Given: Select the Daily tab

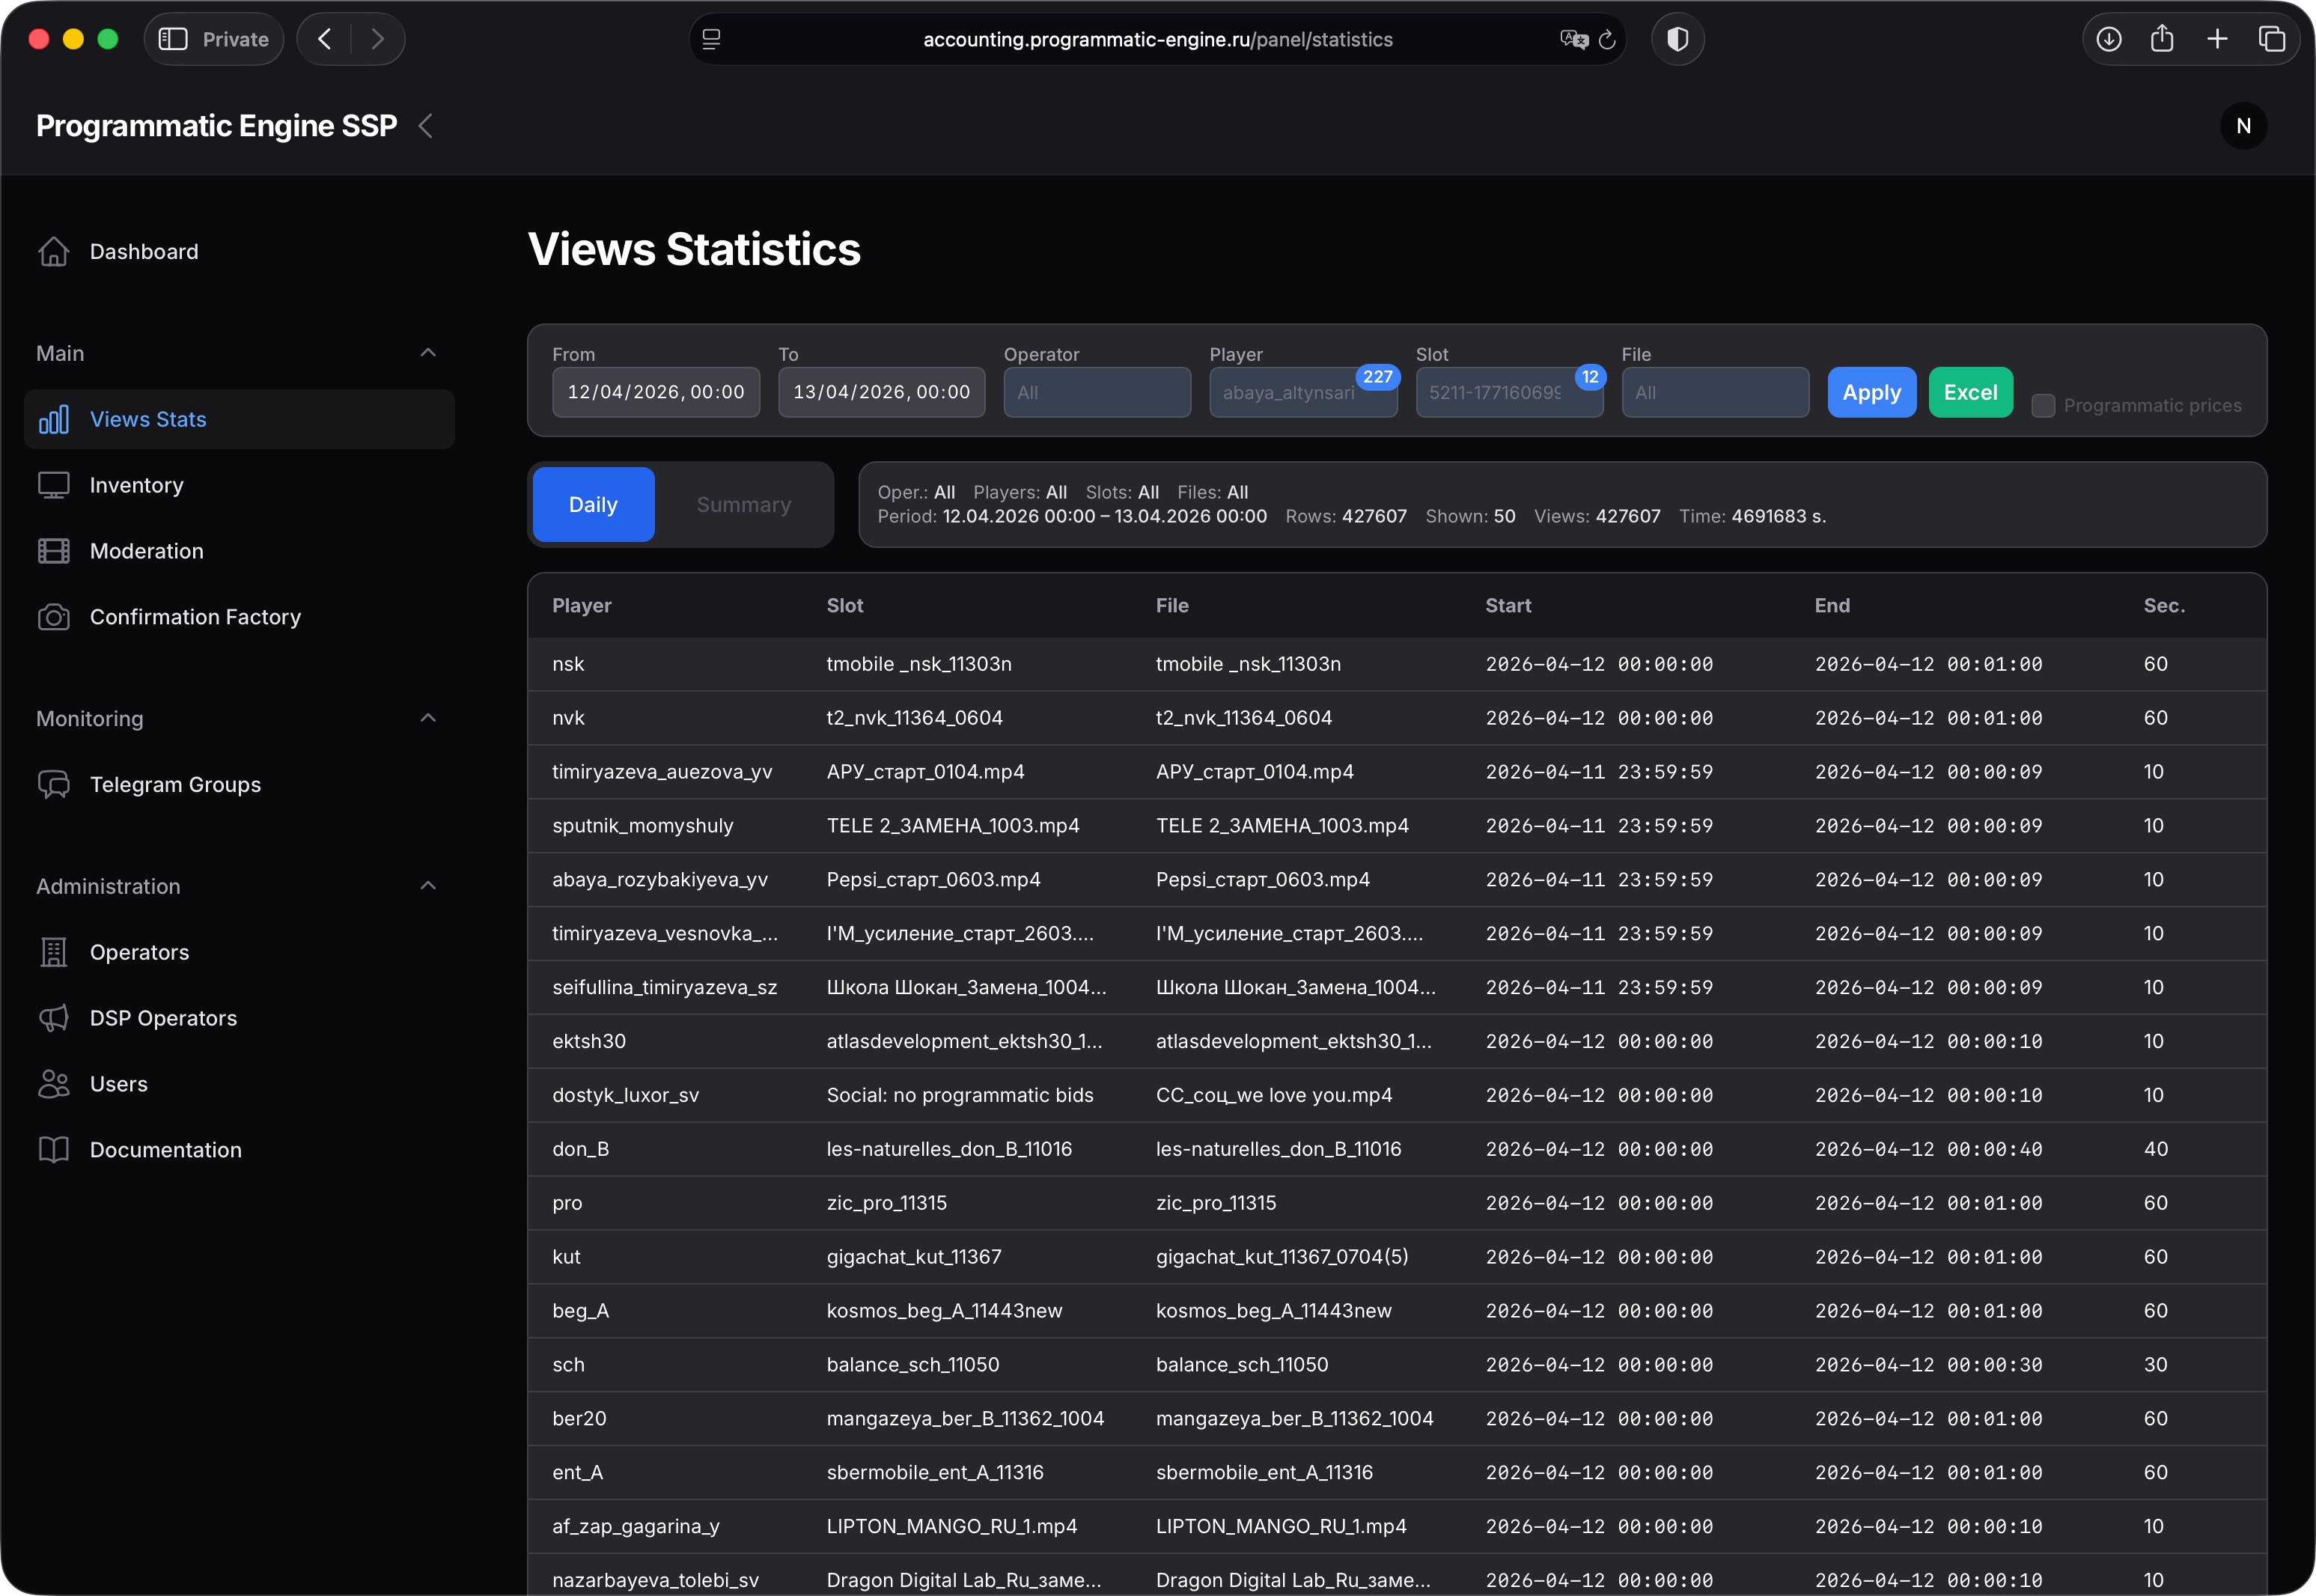Looking at the screenshot, I should click(x=592, y=504).
